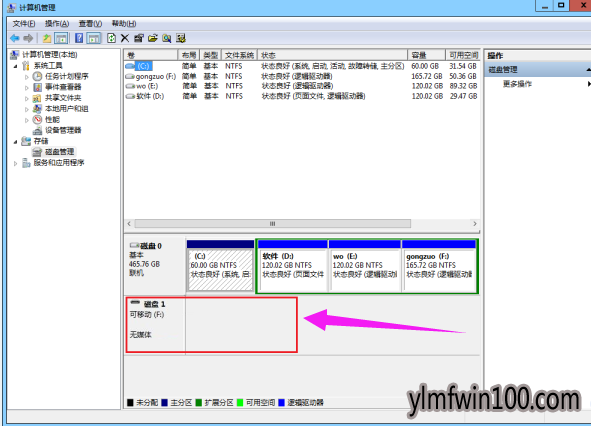
Task: Click the 未分配 black legend swatch
Action: pyautogui.click(x=130, y=403)
